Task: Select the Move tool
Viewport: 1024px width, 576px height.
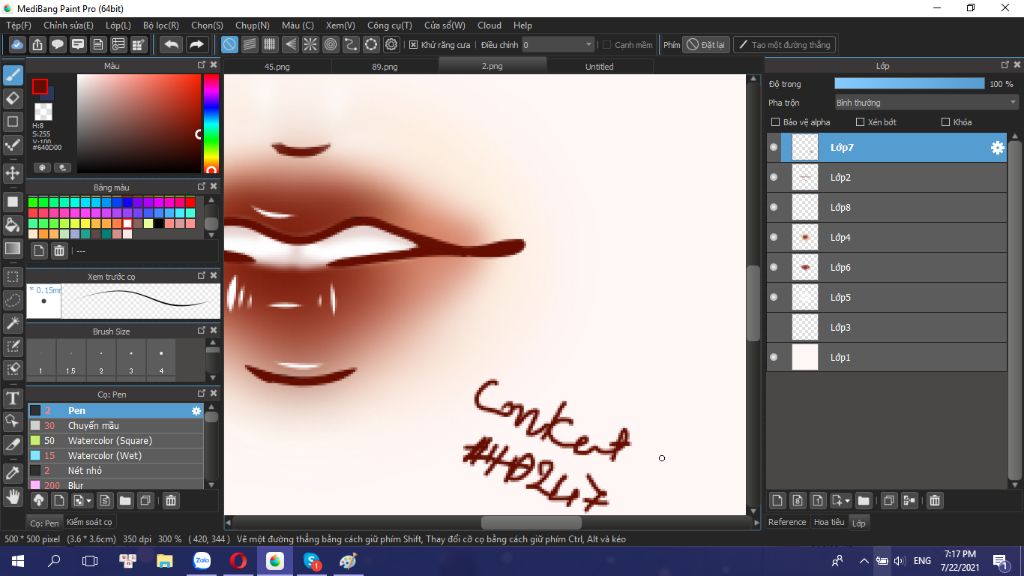Action: (x=12, y=173)
